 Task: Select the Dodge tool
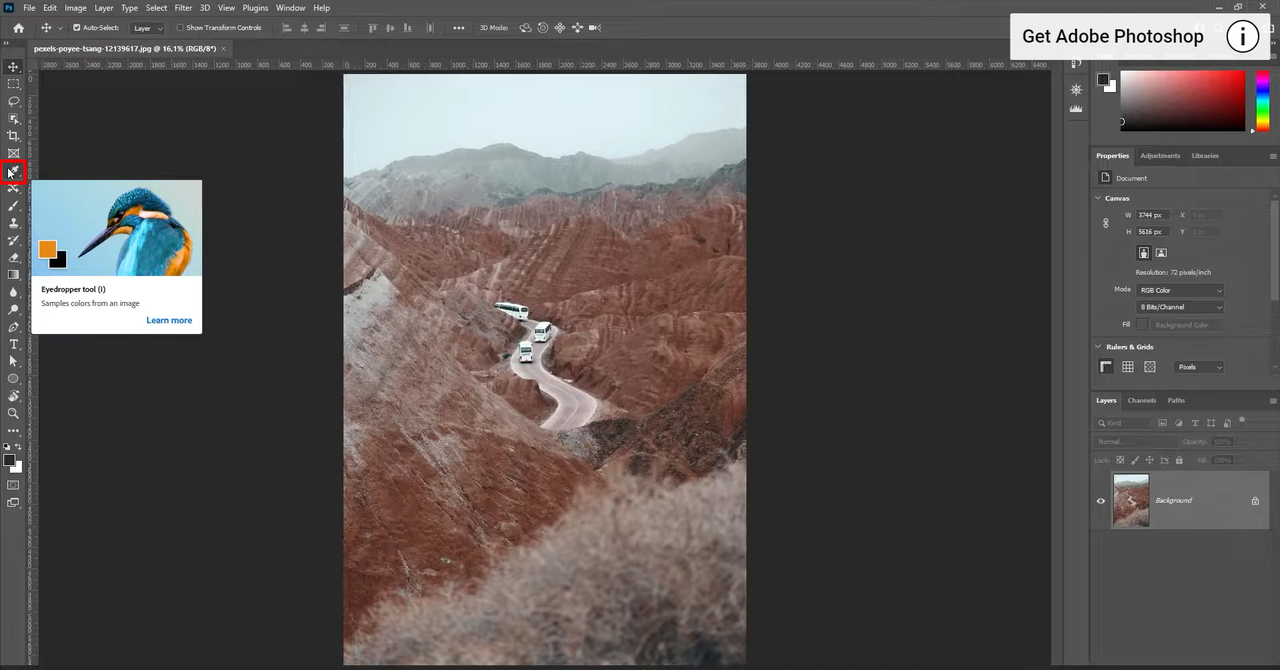(x=13, y=309)
